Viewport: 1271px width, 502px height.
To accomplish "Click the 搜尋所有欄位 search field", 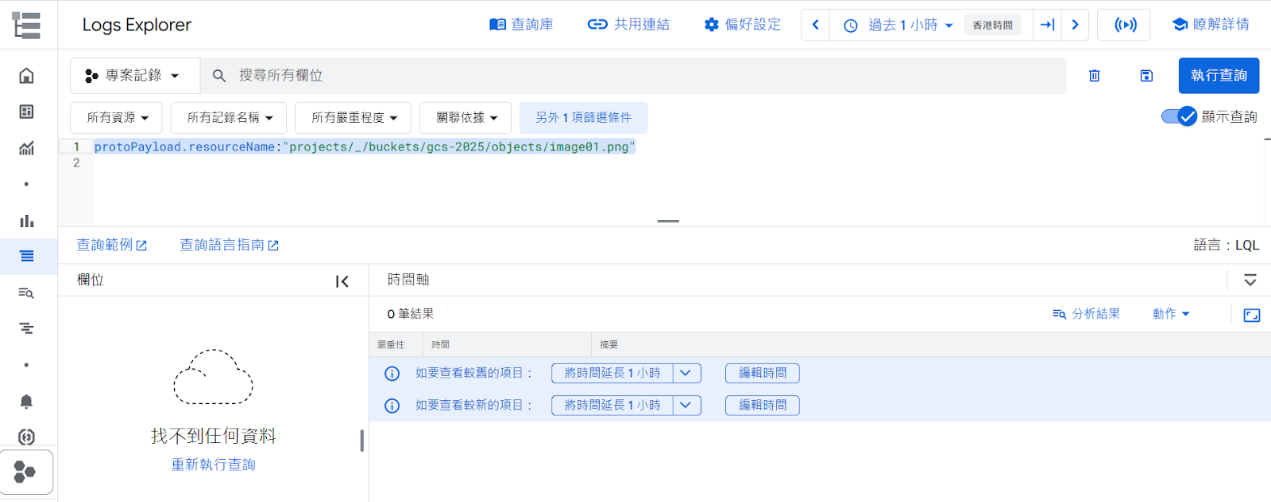I will click(x=640, y=76).
